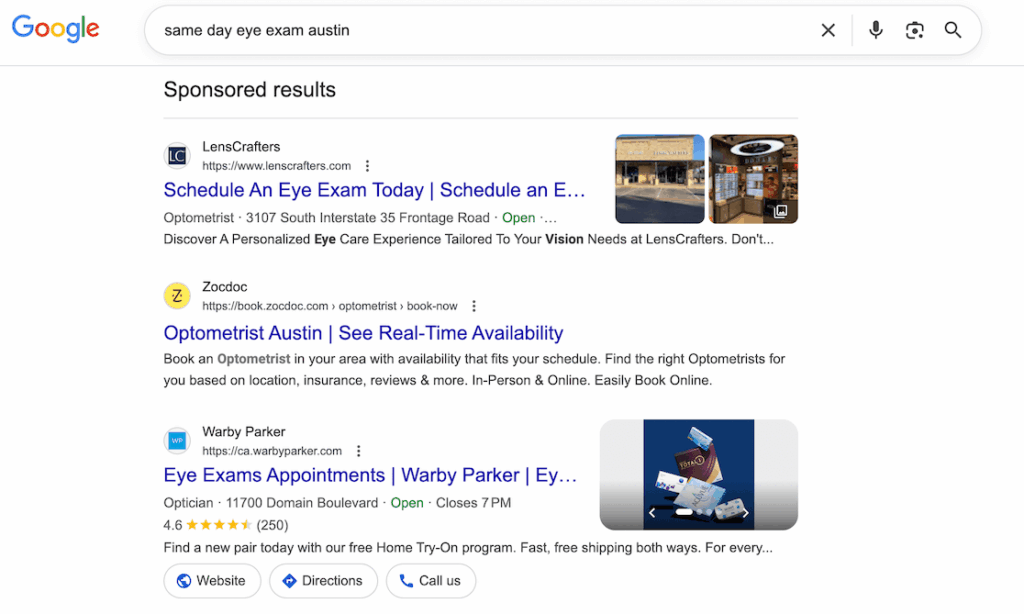1024x614 pixels.
Task: Click the Warby Parker Directions button
Action: (x=323, y=581)
